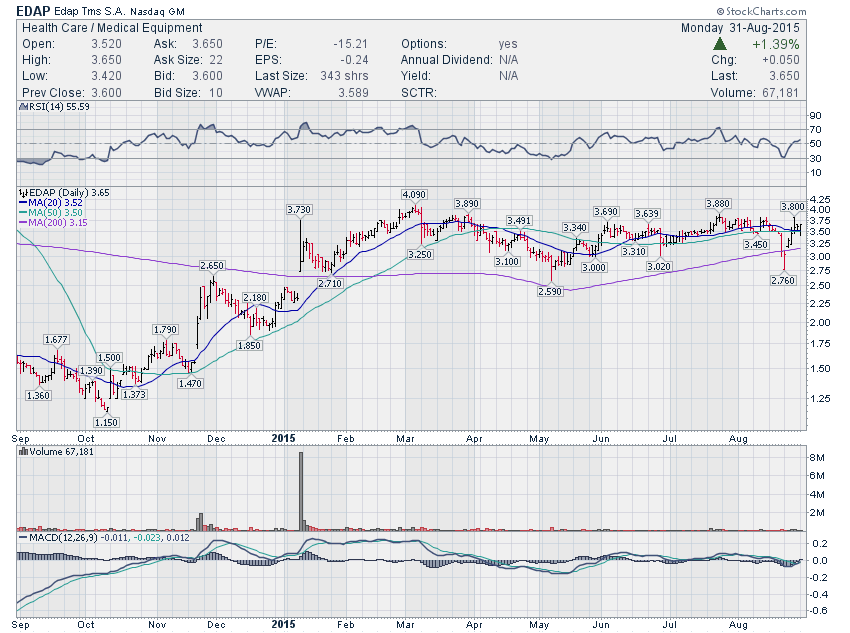Click the 4.090 price high label
This screenshot has width=850, height=633.
click(414, 195)
